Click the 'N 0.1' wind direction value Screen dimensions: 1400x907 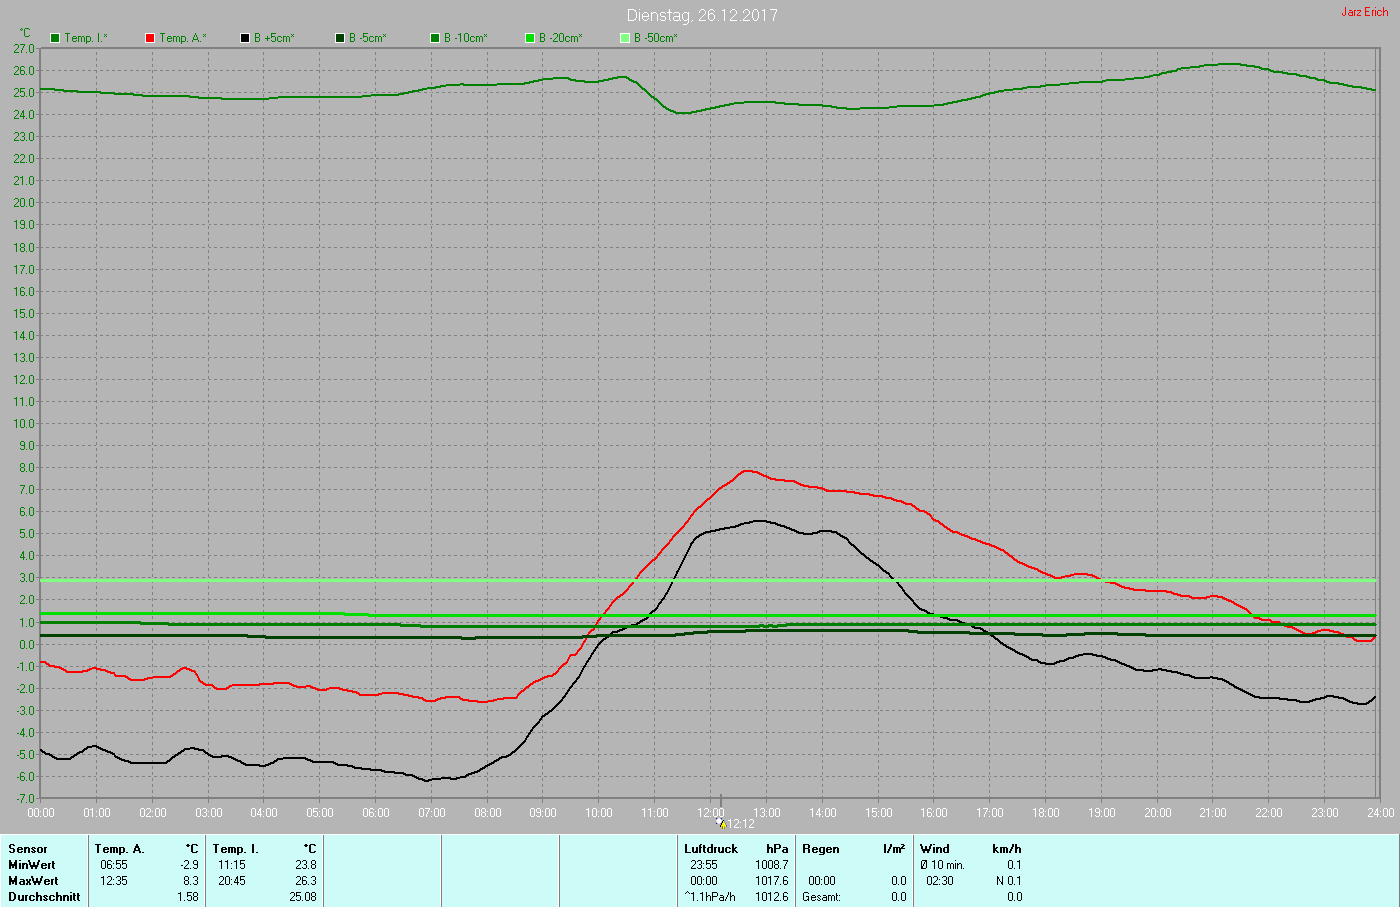pos(1009,881)
